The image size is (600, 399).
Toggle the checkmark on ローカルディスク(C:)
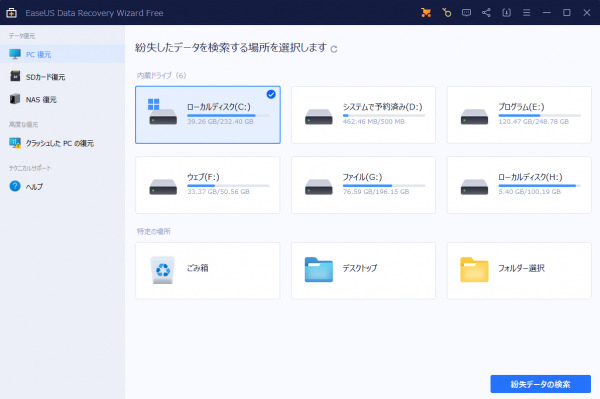pyautogui.click(x=271, y=94)
